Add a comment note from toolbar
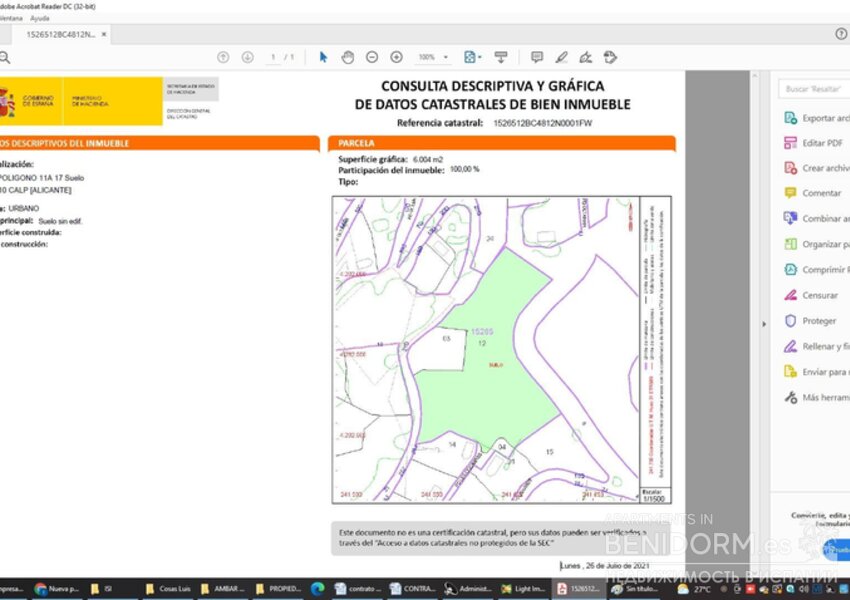 coord(537,57)
